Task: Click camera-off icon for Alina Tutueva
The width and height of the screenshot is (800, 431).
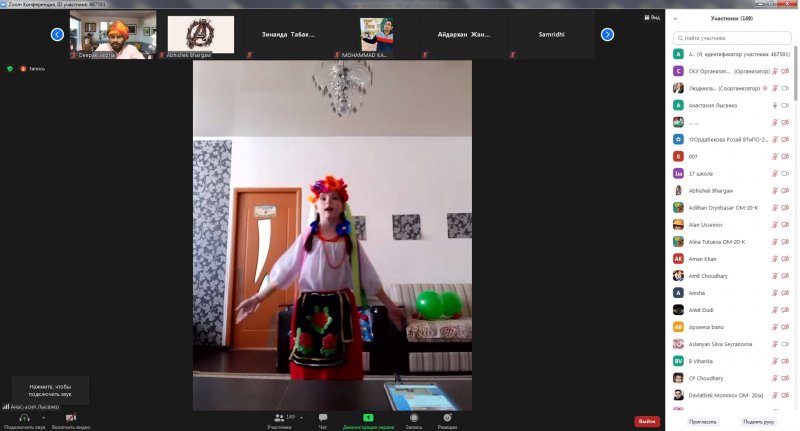Action: [x=785, y=242]
